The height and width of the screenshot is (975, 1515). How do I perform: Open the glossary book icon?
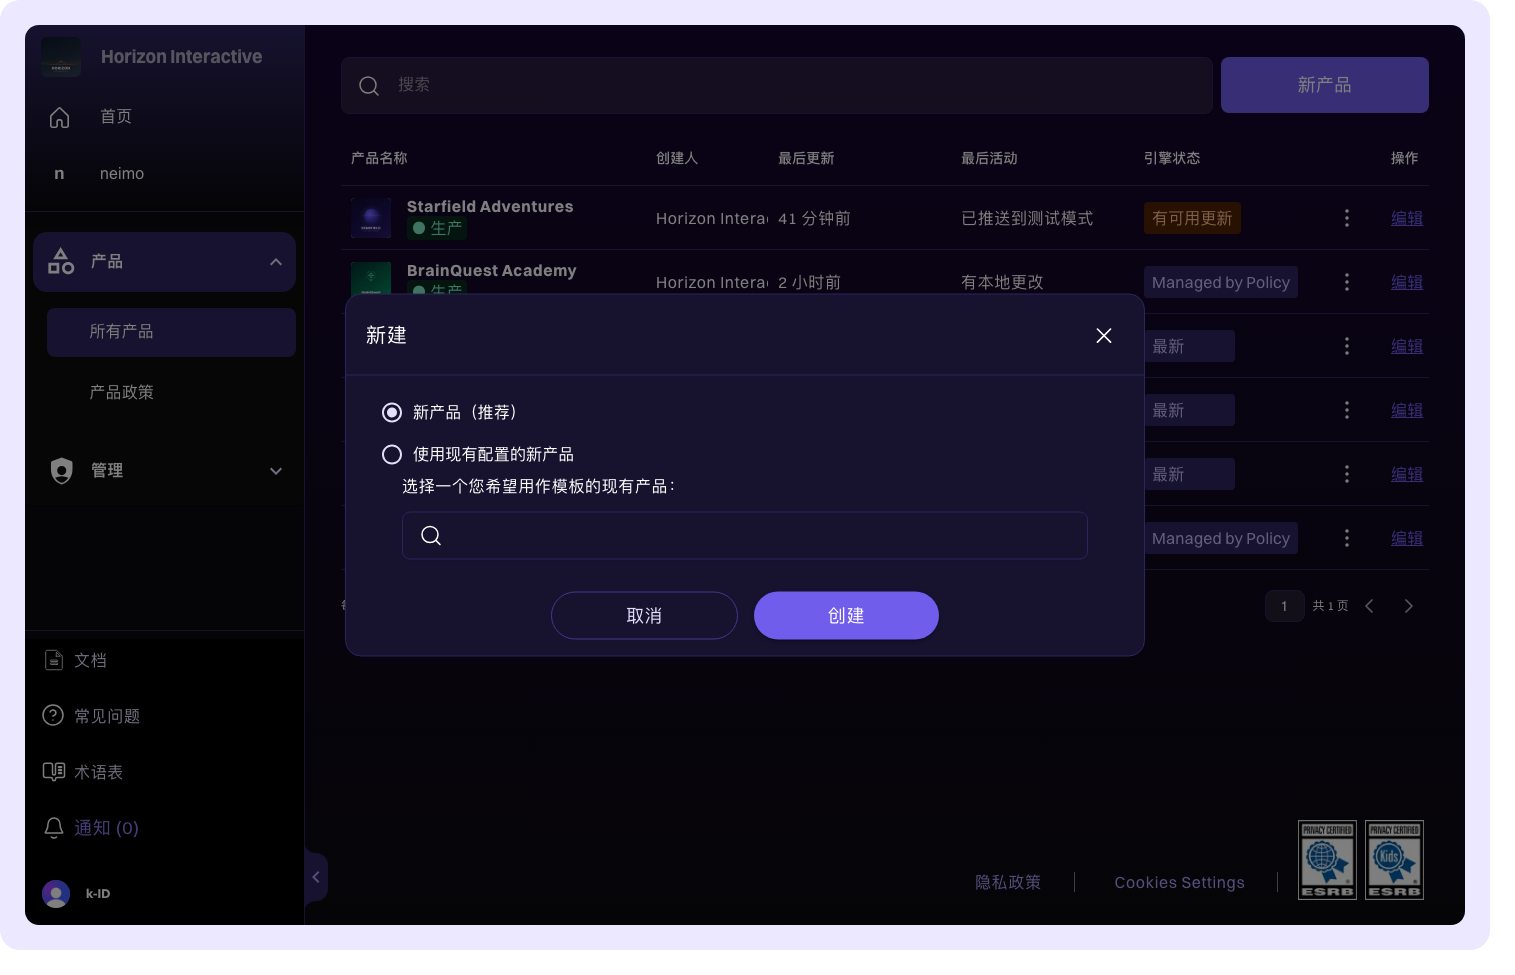(x=54, y=772)
